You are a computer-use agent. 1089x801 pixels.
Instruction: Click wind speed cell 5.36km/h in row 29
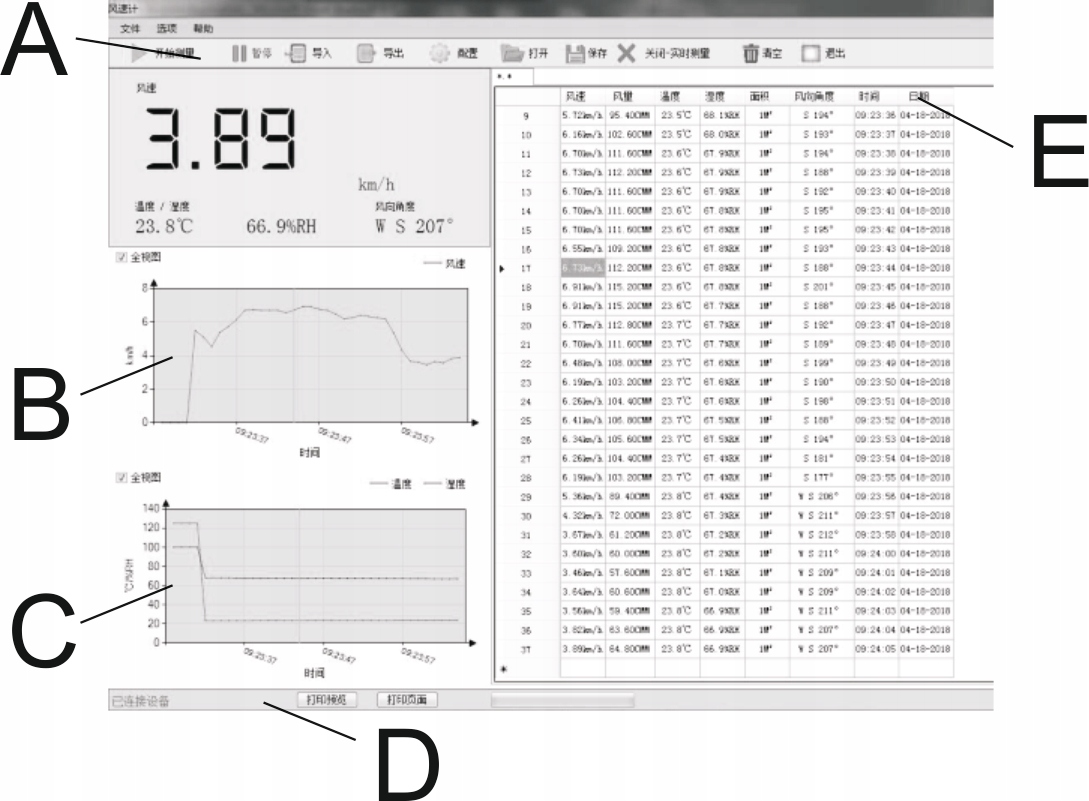(583, 497)
